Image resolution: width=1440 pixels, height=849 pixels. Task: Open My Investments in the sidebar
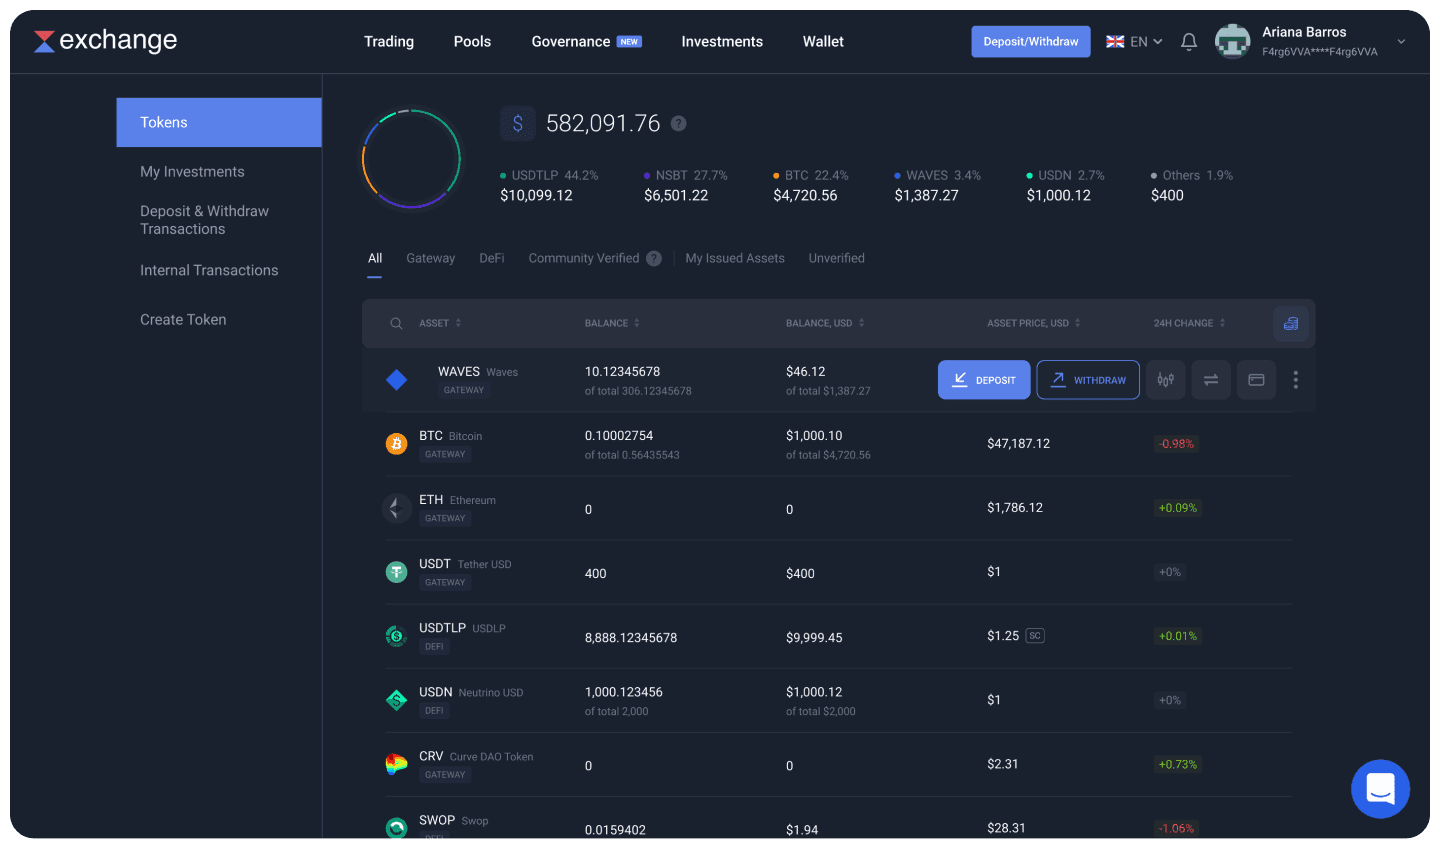pos(192,172)
